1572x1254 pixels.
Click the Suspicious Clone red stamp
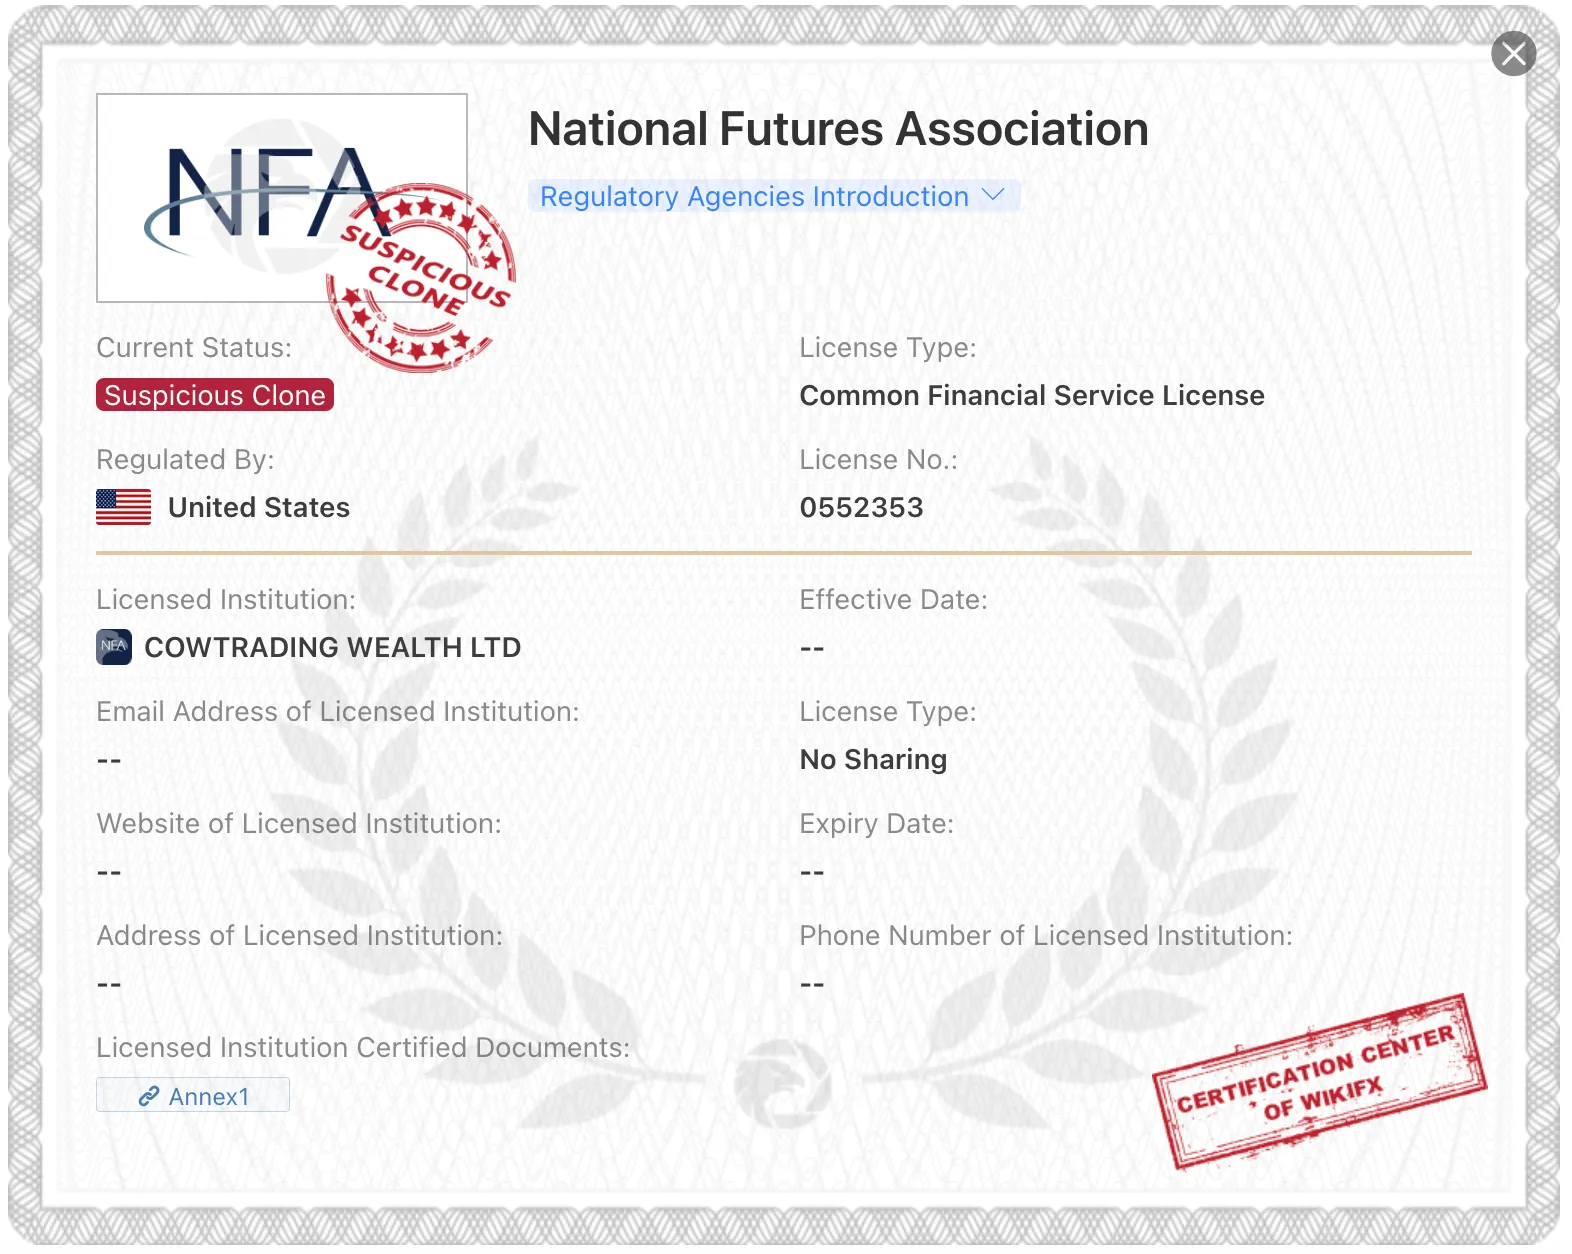coord(421,277)
